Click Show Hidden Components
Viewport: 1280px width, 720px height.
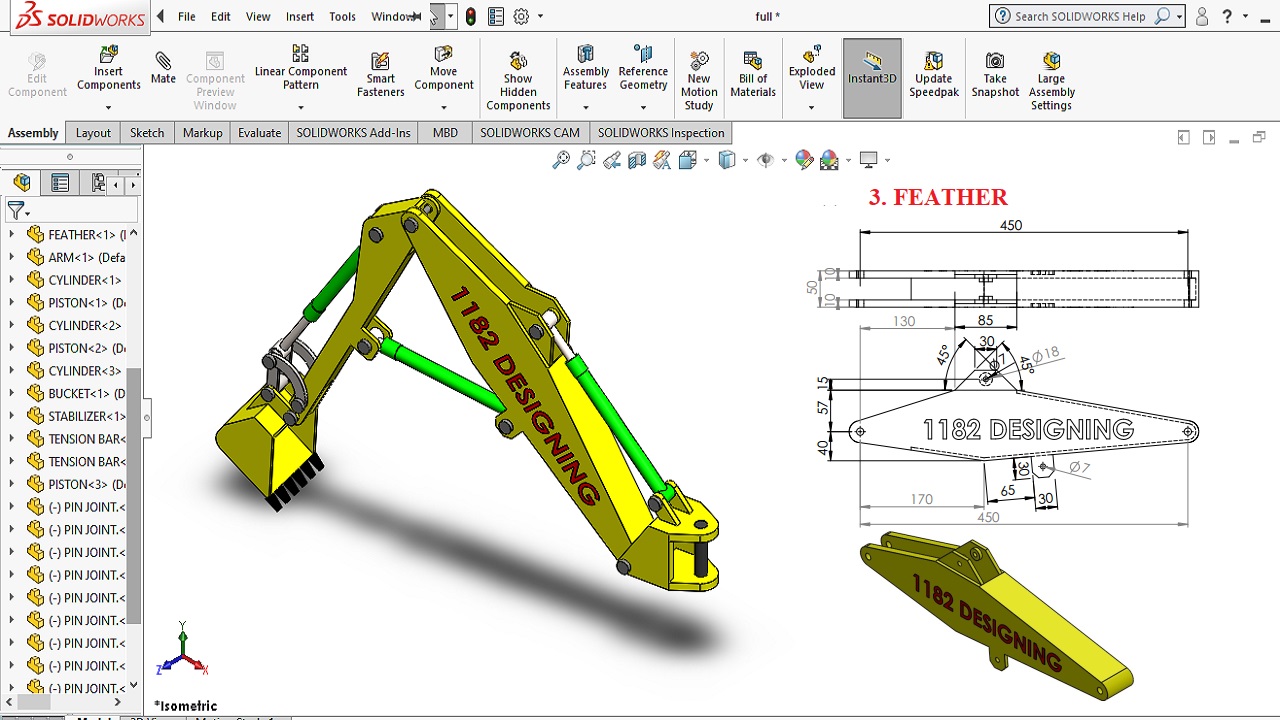click(x=518, y=80)
